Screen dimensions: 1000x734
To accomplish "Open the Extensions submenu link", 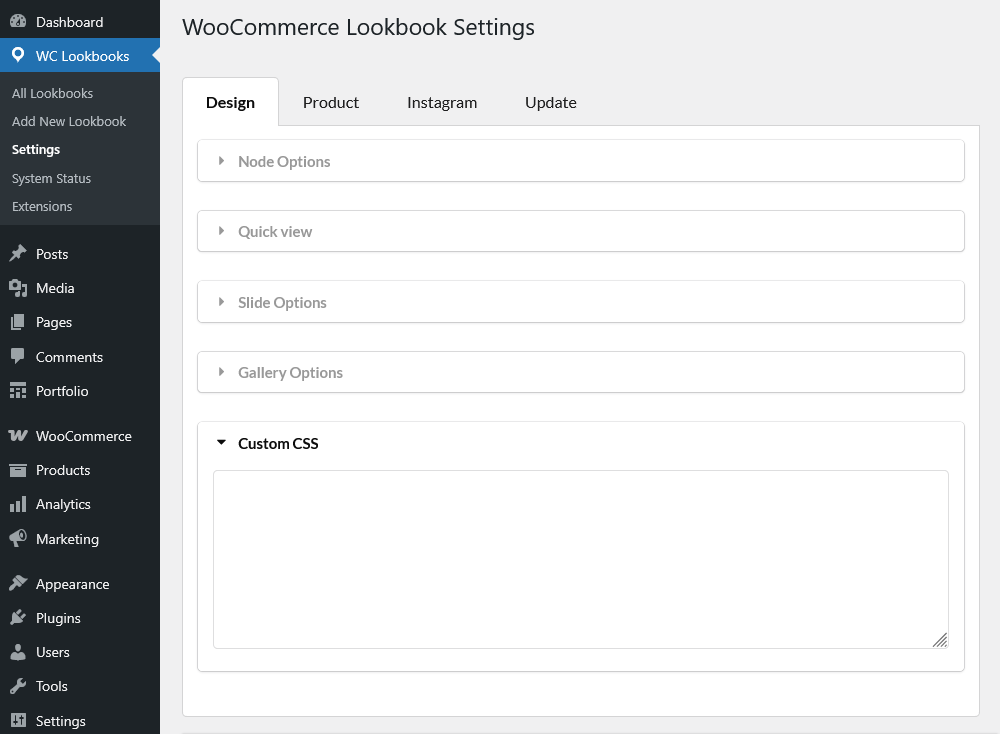I will pyautogui.click(x=41, y=207).
